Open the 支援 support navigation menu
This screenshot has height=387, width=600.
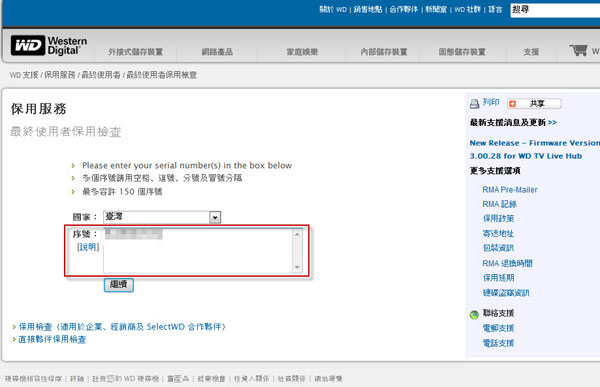(x=531, y=52)
